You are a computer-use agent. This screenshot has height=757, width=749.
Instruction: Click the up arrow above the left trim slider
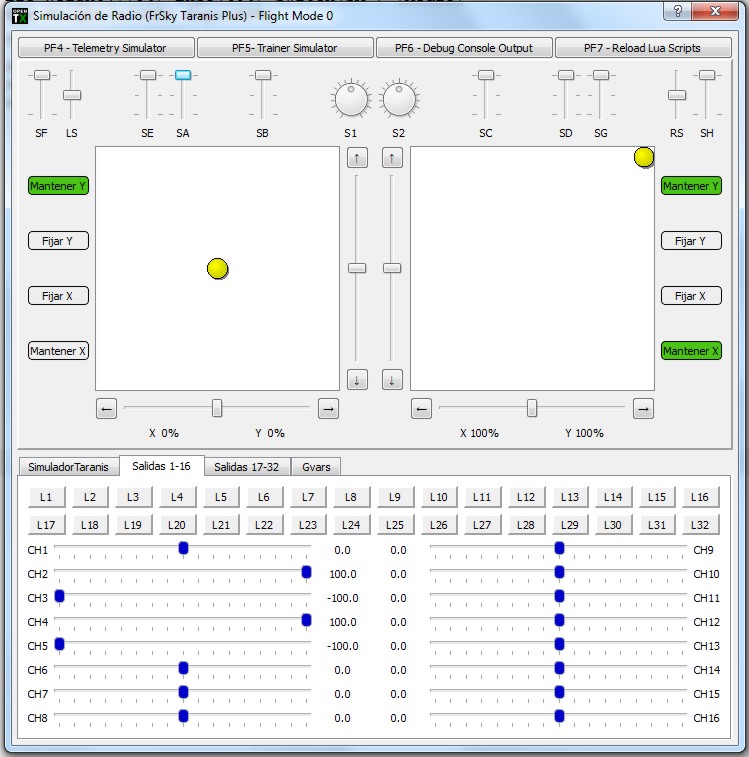point(357,157)
